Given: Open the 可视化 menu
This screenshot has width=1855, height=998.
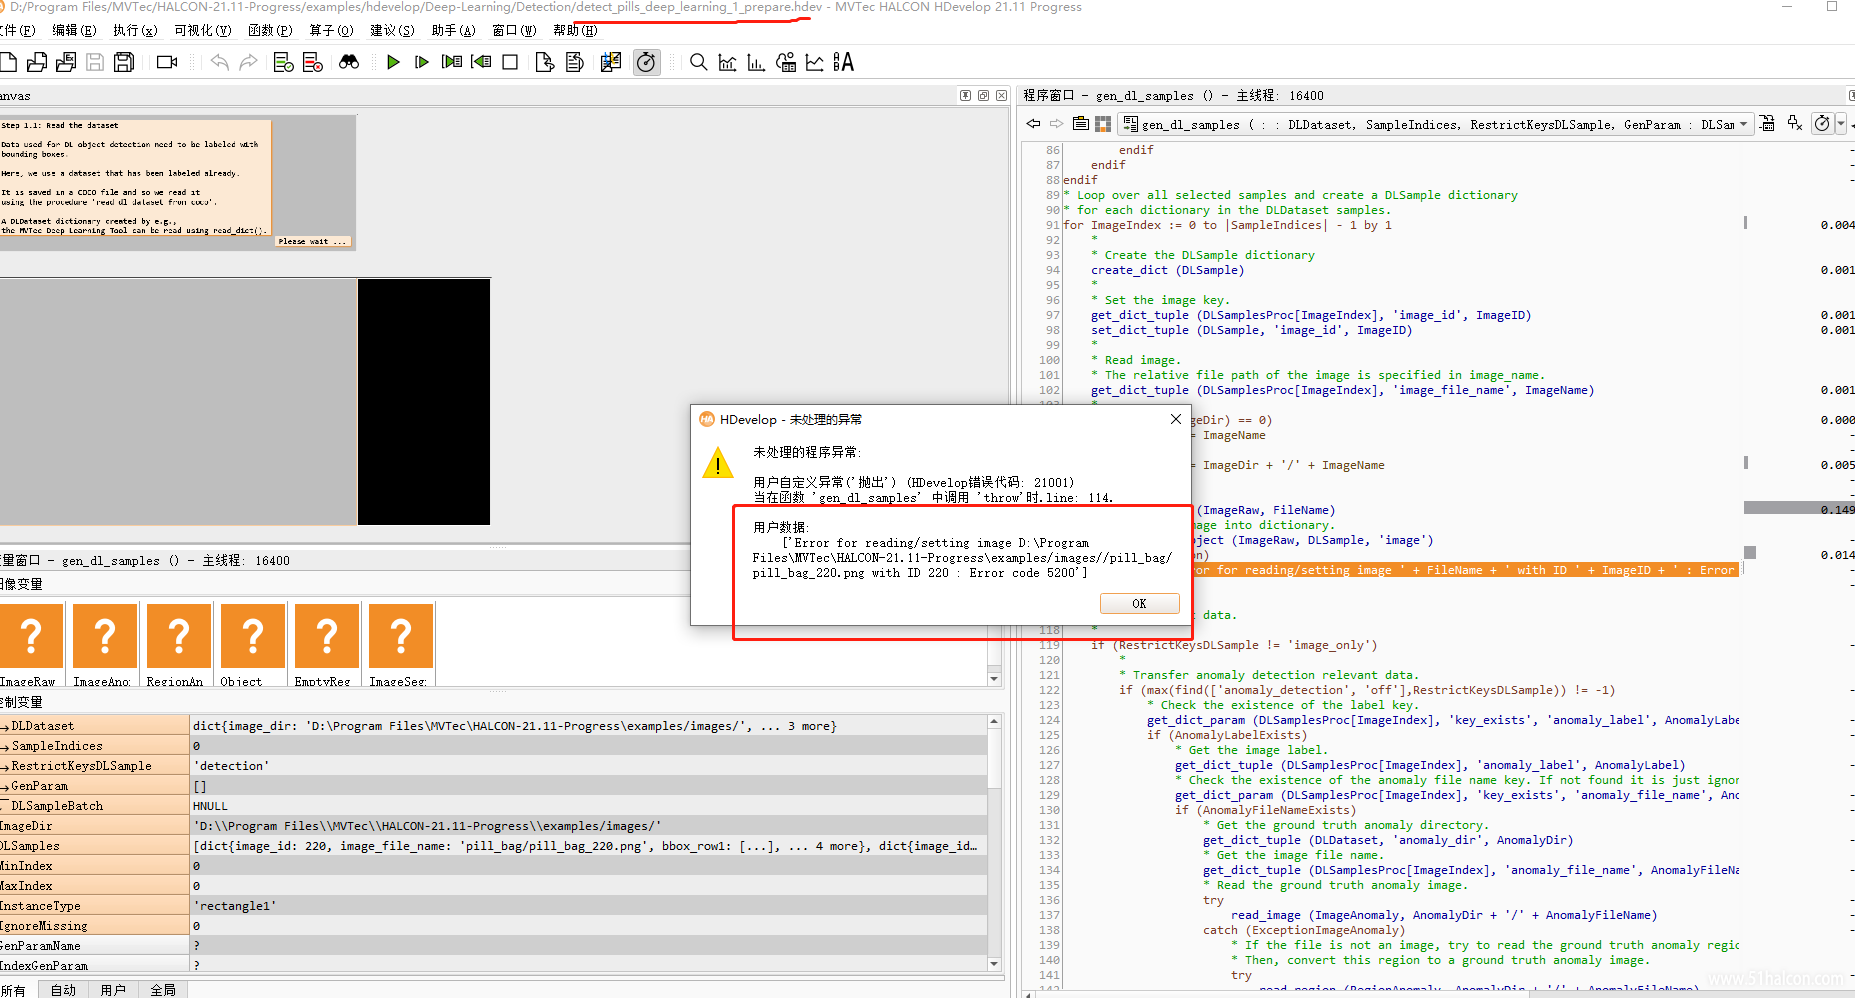Looking at the screenshot, I should [x=202, y=30].
